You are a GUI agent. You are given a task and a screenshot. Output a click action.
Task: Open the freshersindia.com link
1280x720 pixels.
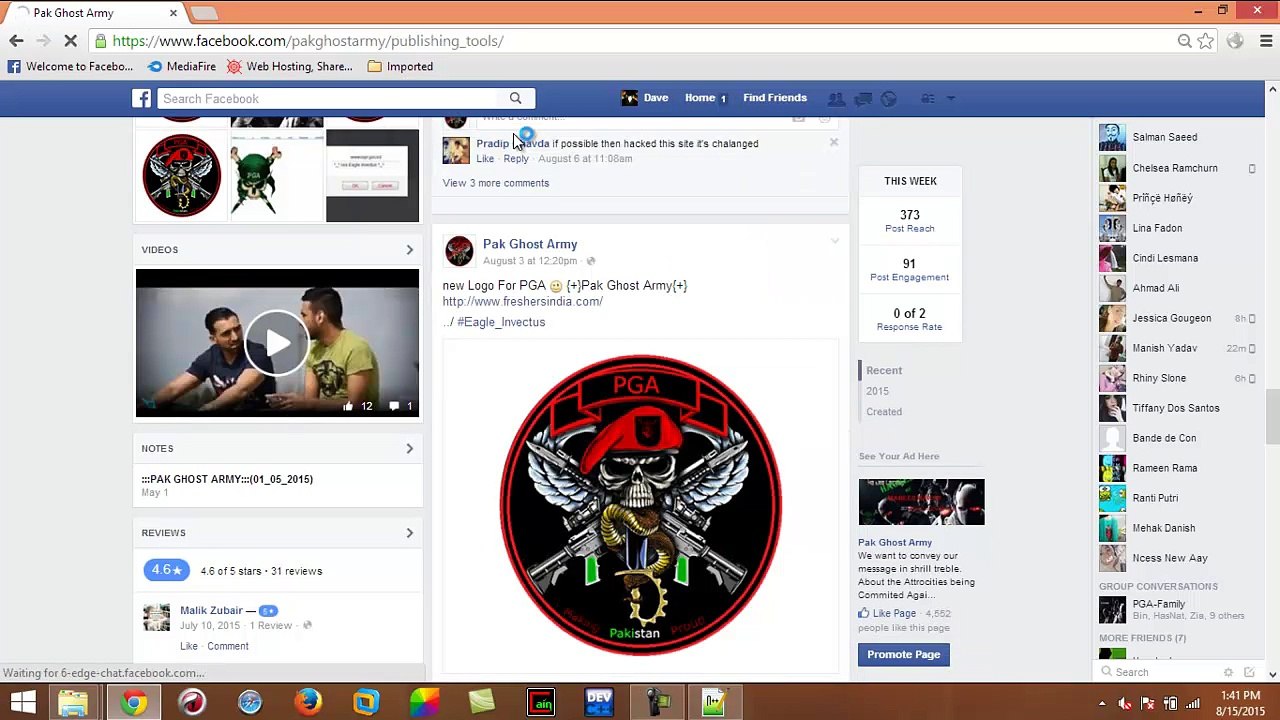pos(523,302)
